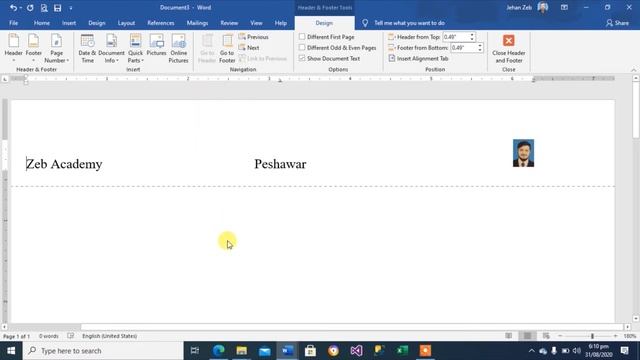Insert Date & Time
The width and height of the screenshot is (640, 360).
coord(87,48)
